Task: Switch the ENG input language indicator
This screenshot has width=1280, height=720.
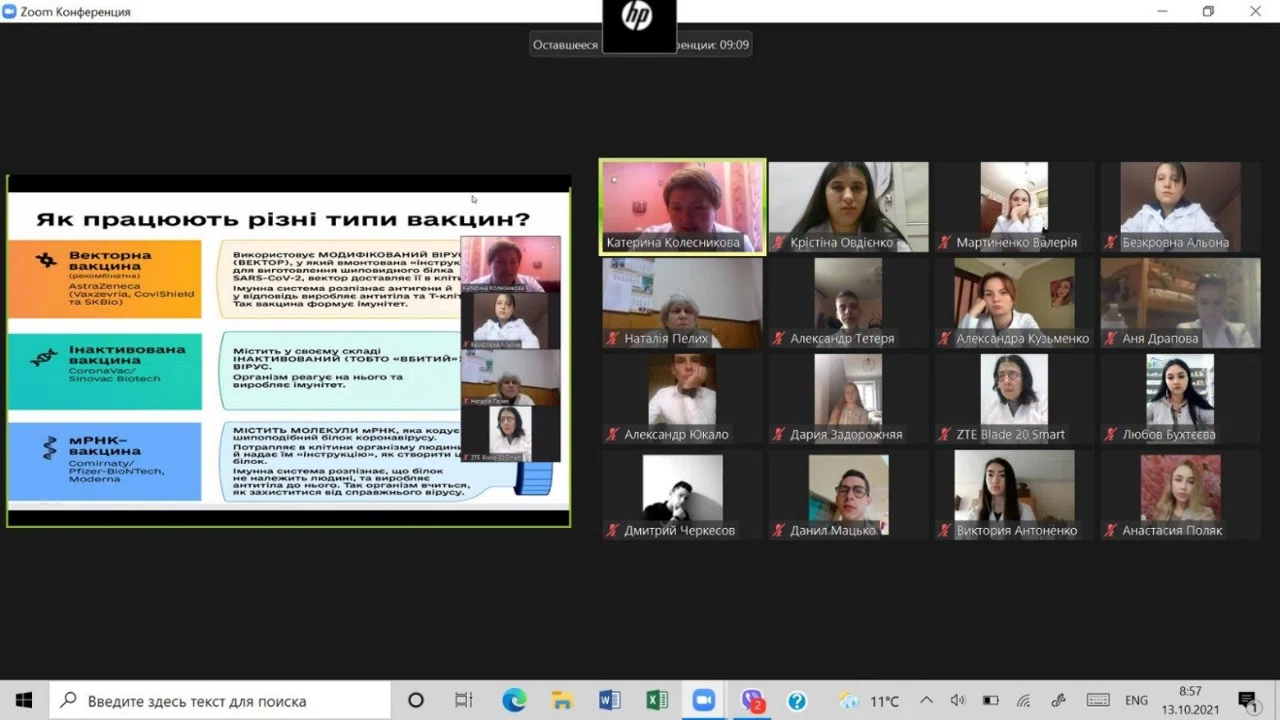Action: pyautogui.click(x=1136, y=701)
